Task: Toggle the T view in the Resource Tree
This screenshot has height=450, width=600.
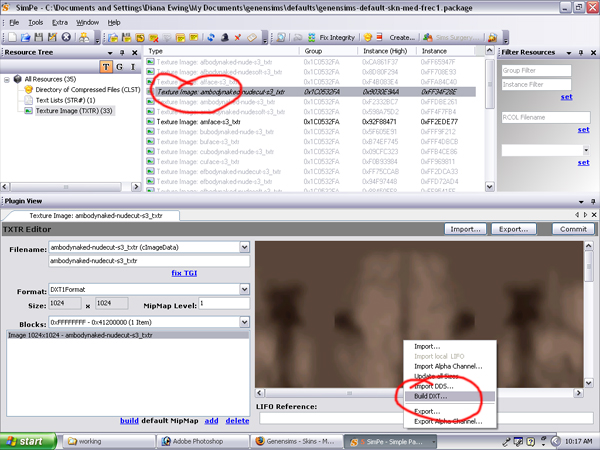Action: click(x=106, y=67)
